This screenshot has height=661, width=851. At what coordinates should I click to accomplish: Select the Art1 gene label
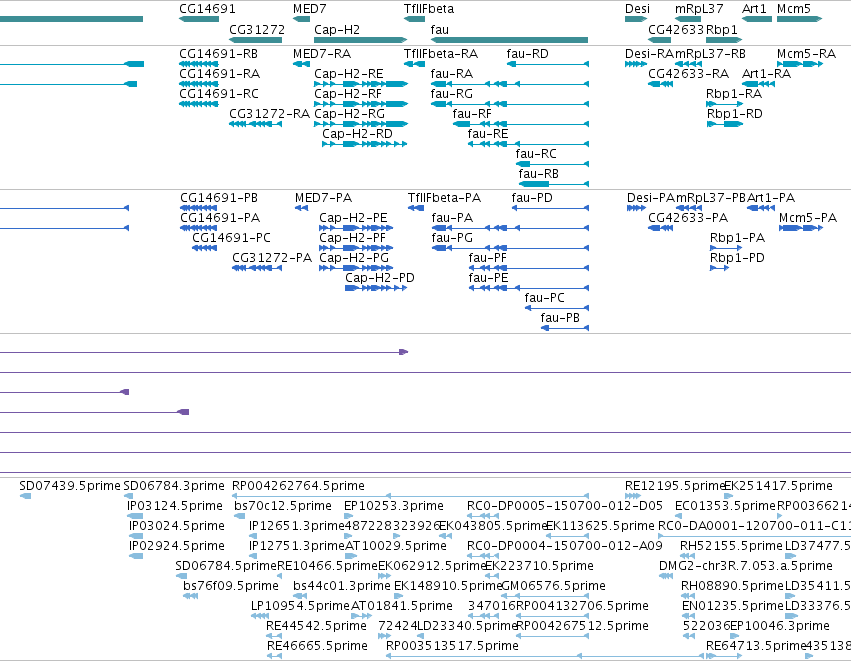754,9
